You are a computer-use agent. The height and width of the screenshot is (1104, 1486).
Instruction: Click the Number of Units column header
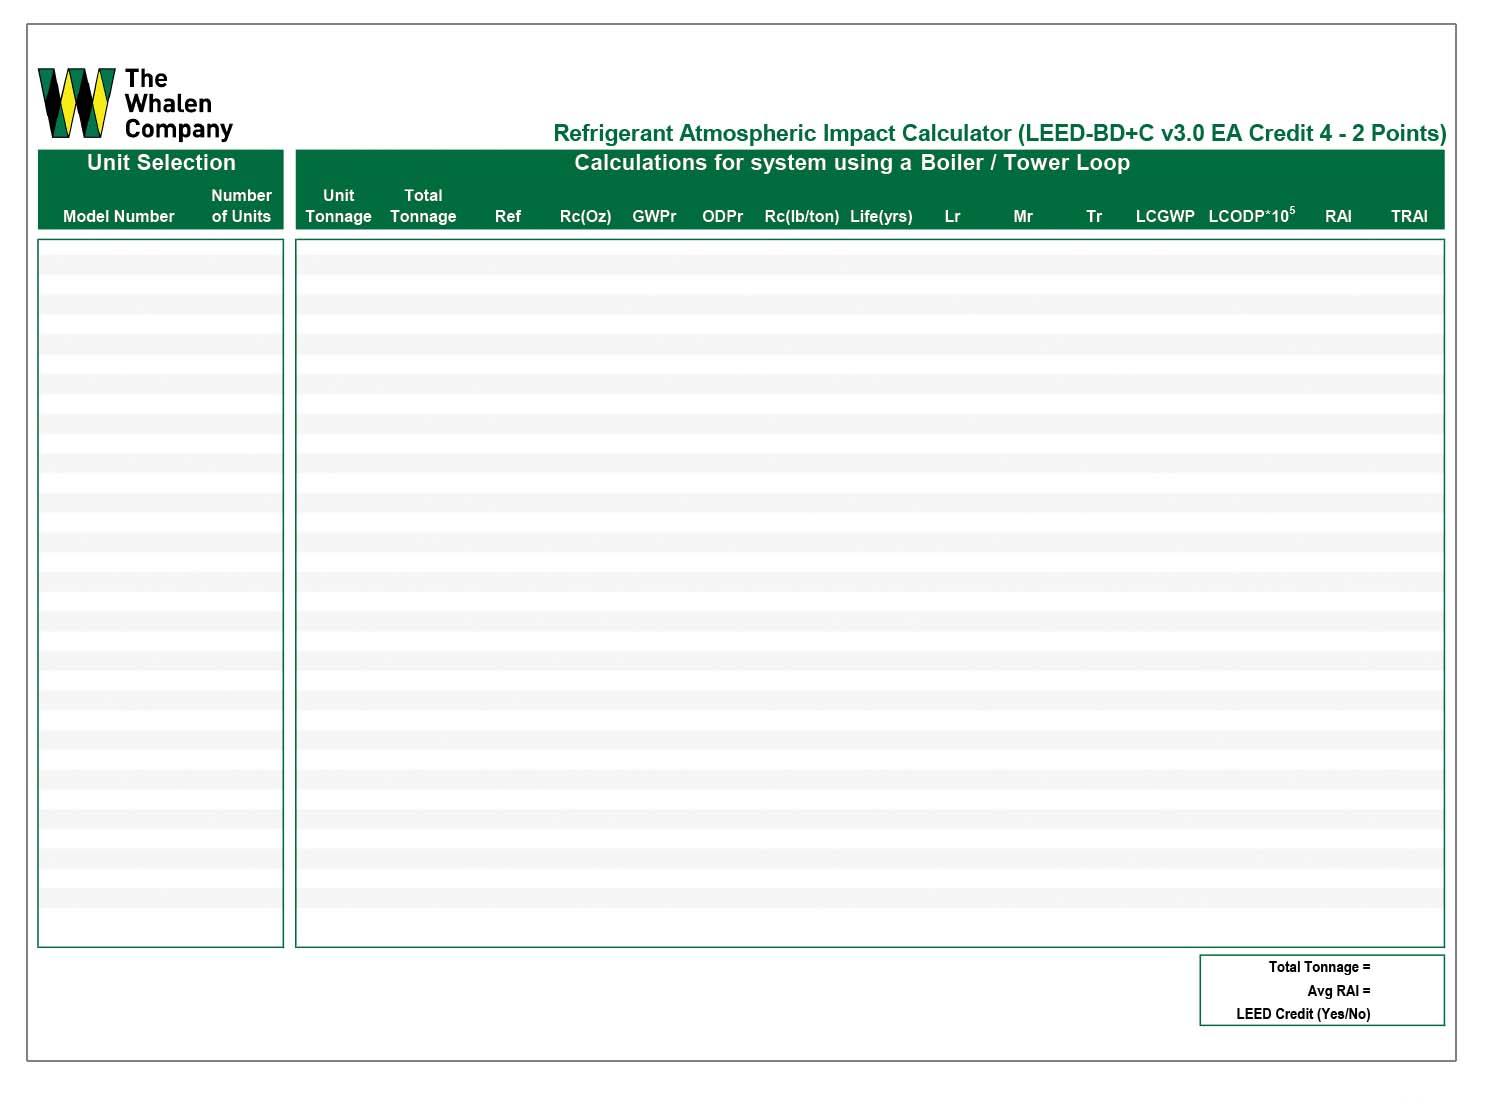241,206
